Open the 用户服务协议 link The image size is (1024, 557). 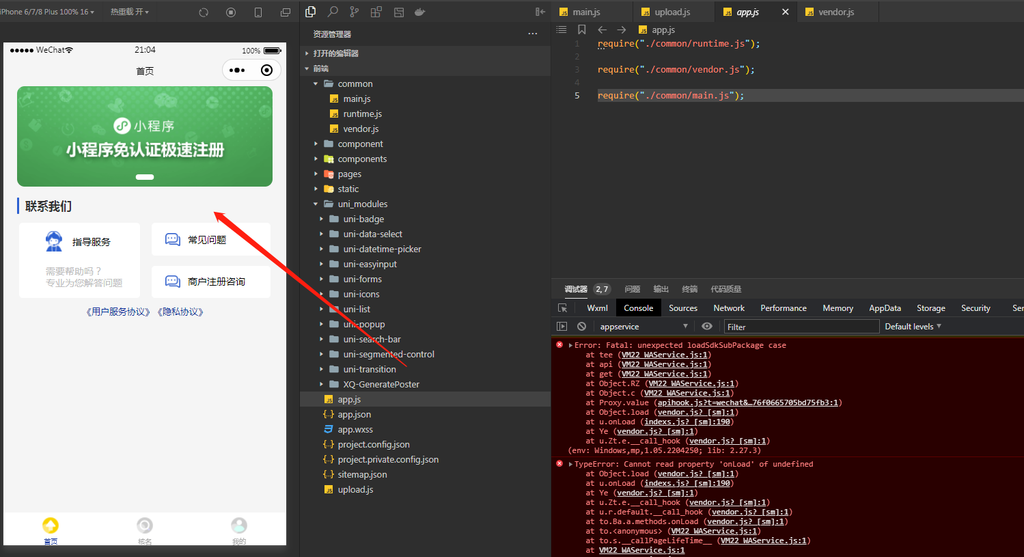click(x=118, y=312)
